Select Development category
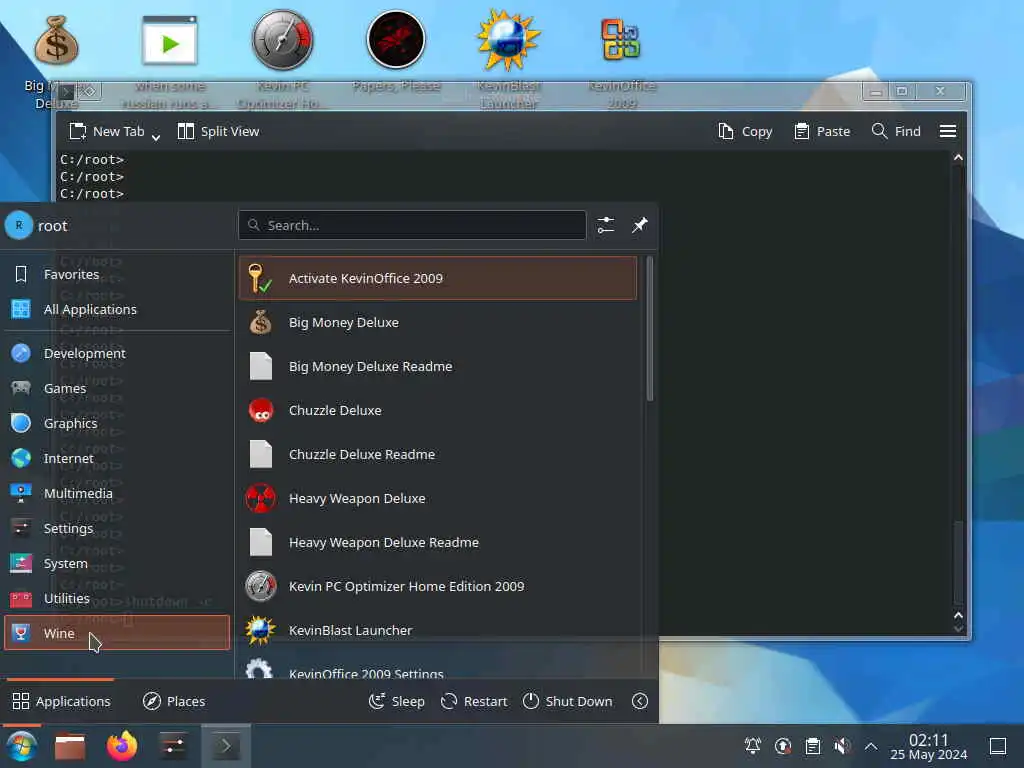The image size is (1024, 768). coord(118,353)
